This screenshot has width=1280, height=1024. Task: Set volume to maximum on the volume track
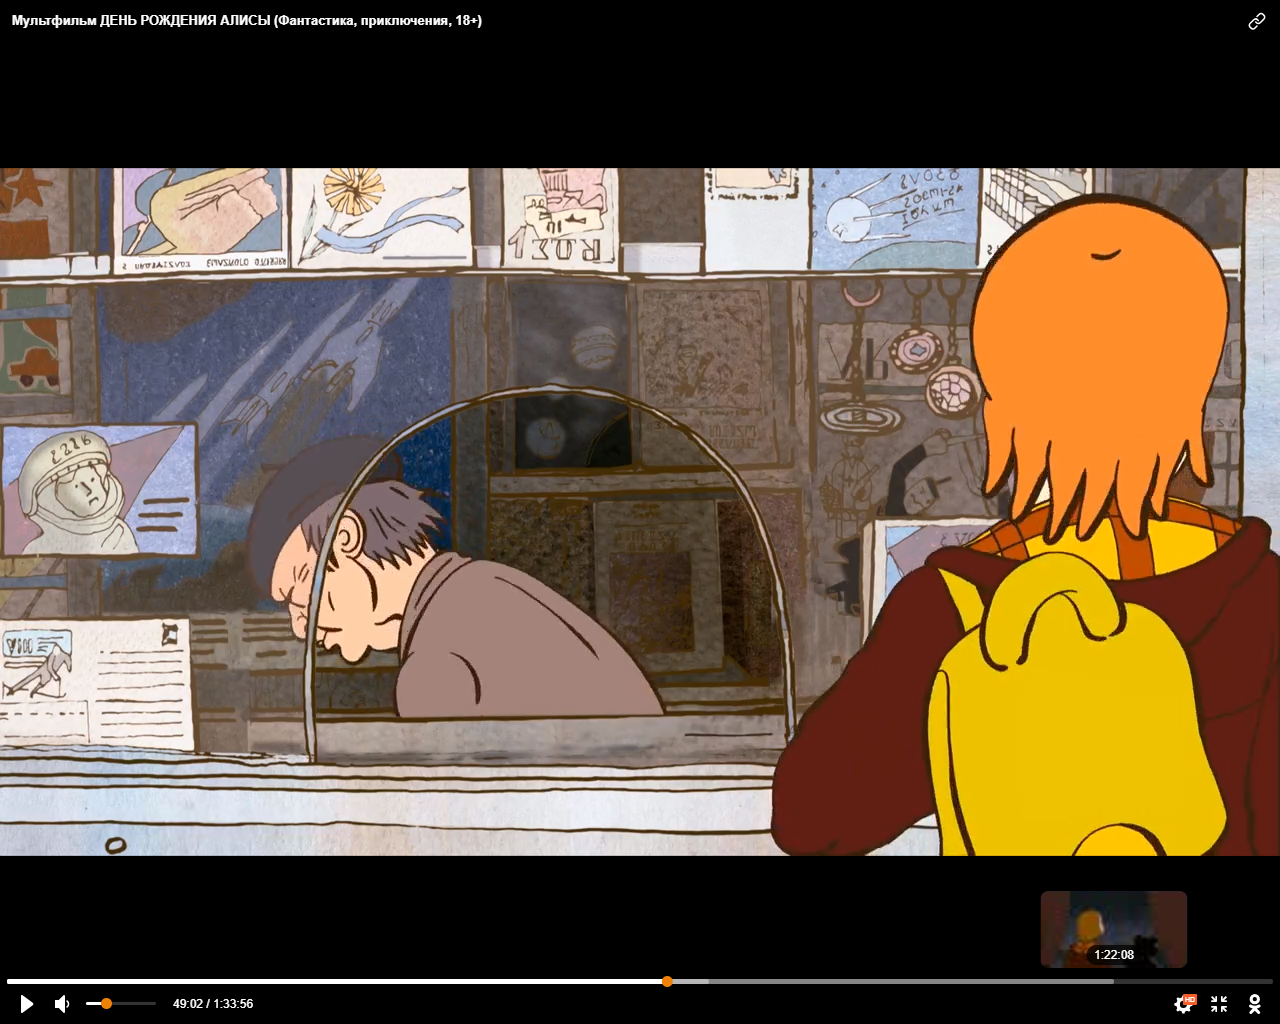154,1003
